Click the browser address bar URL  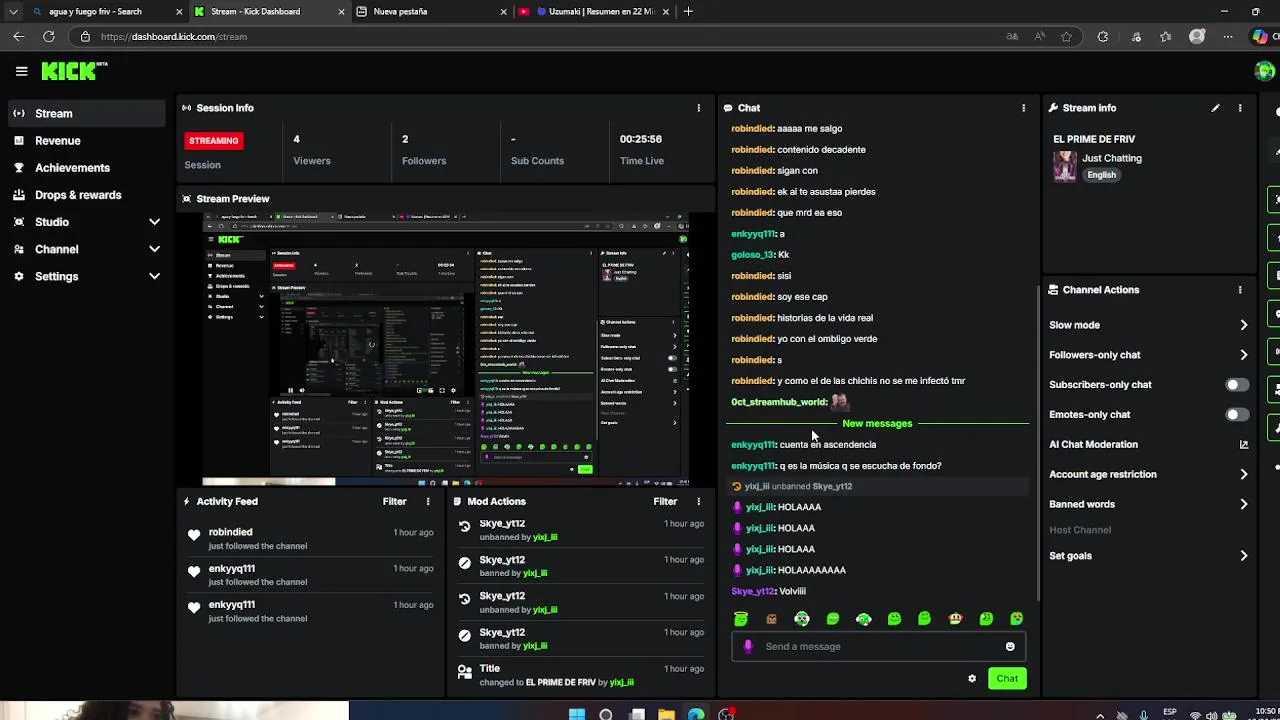pos(174,37)
